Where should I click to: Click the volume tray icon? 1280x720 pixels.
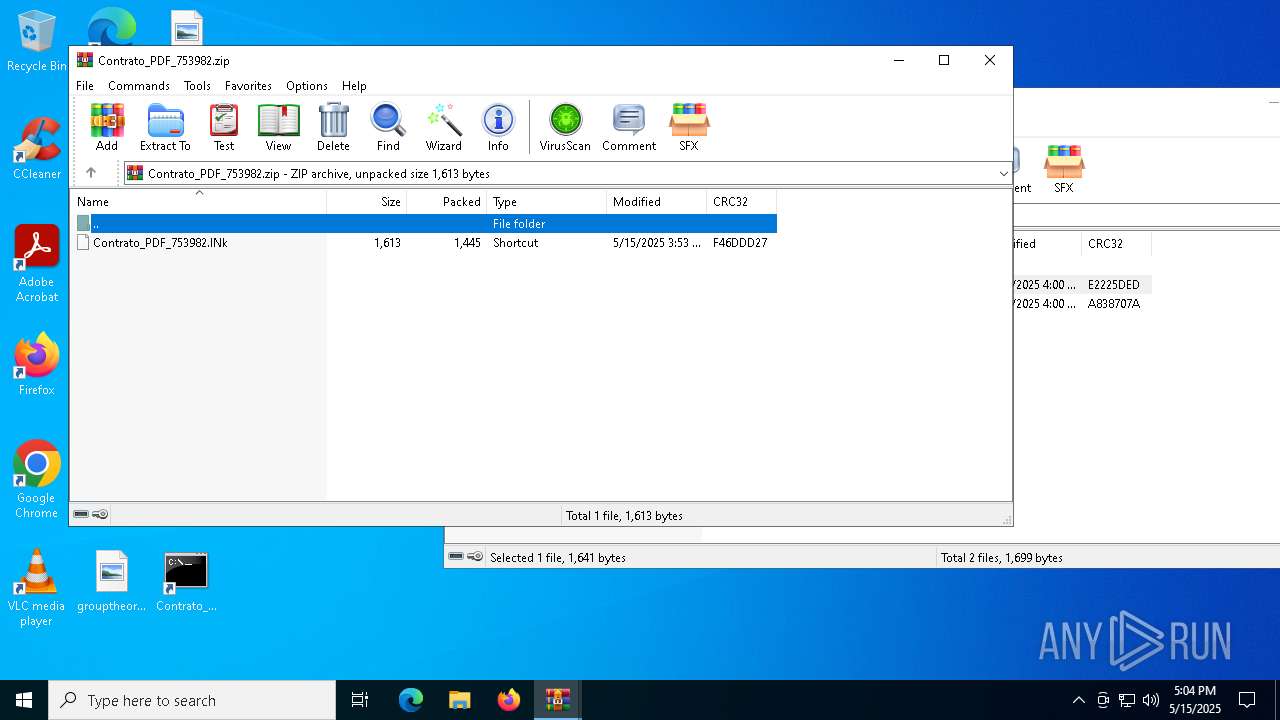[x=1150, y=700]
